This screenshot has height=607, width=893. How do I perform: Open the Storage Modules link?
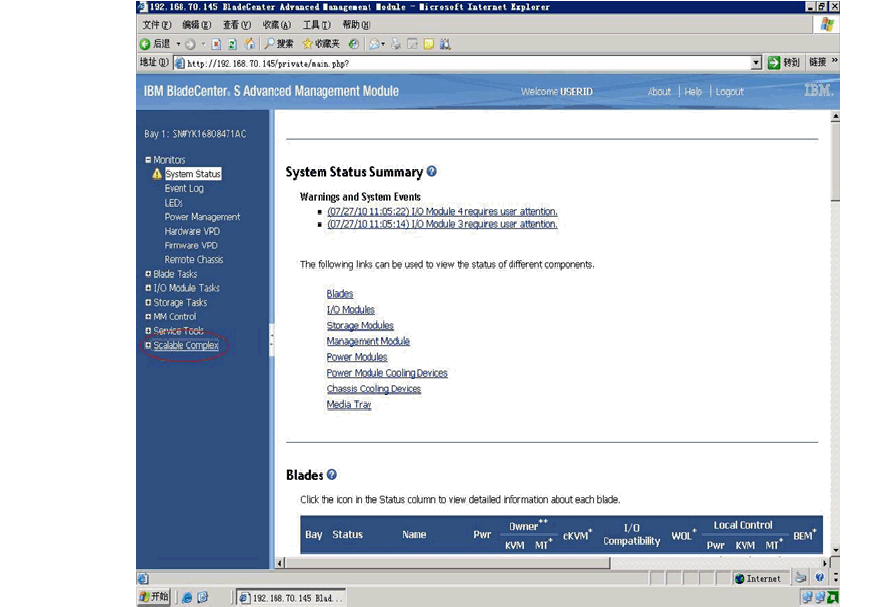pos(360,326)
